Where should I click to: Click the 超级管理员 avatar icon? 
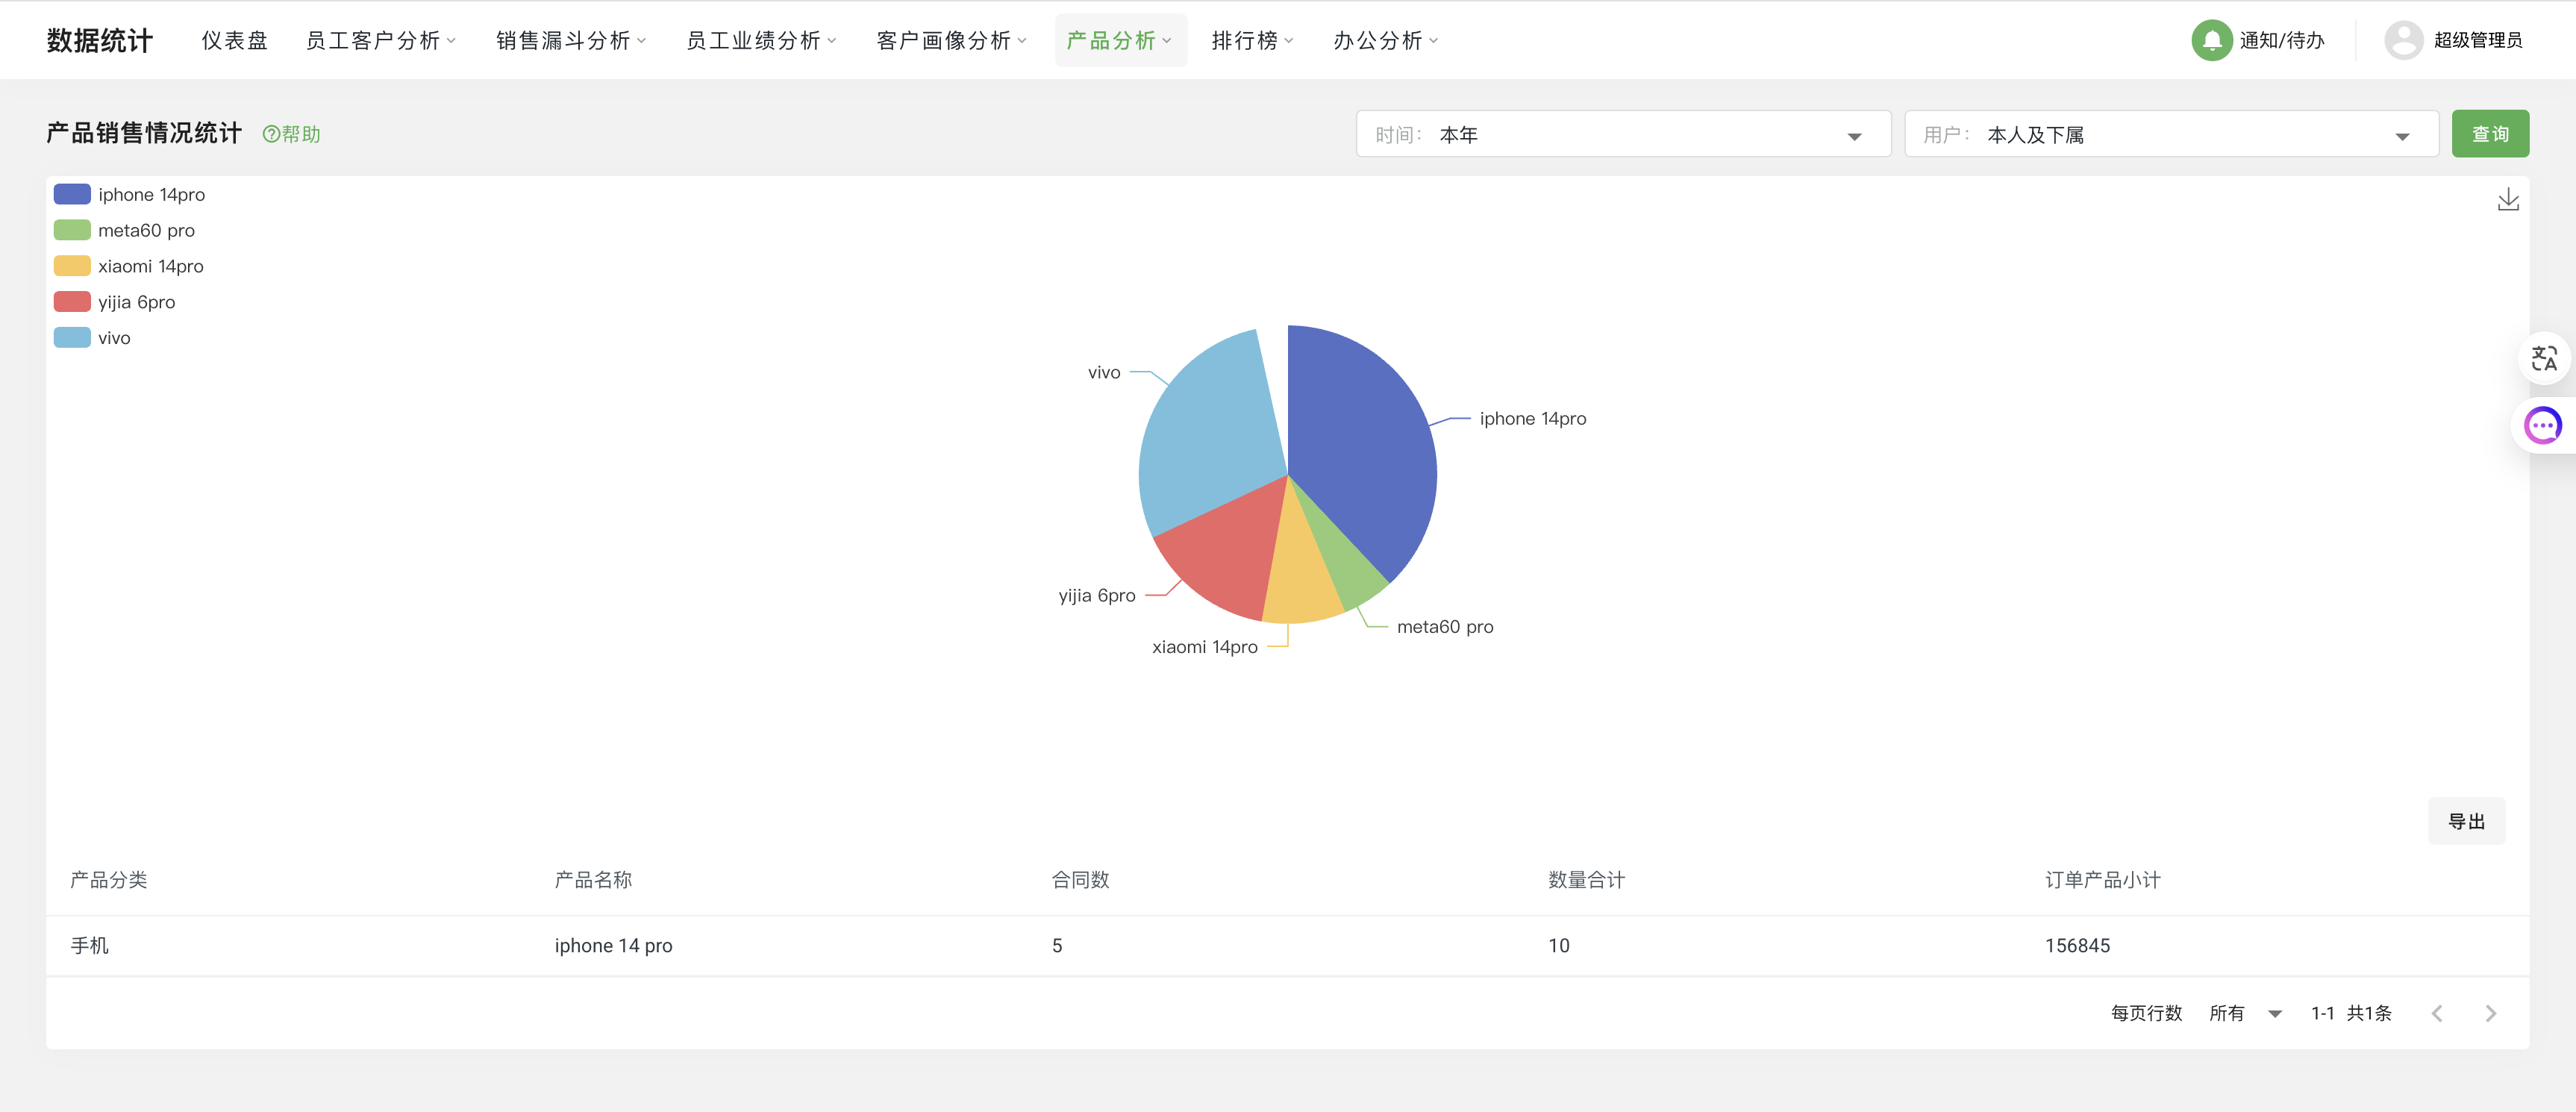click(2404, 40)
